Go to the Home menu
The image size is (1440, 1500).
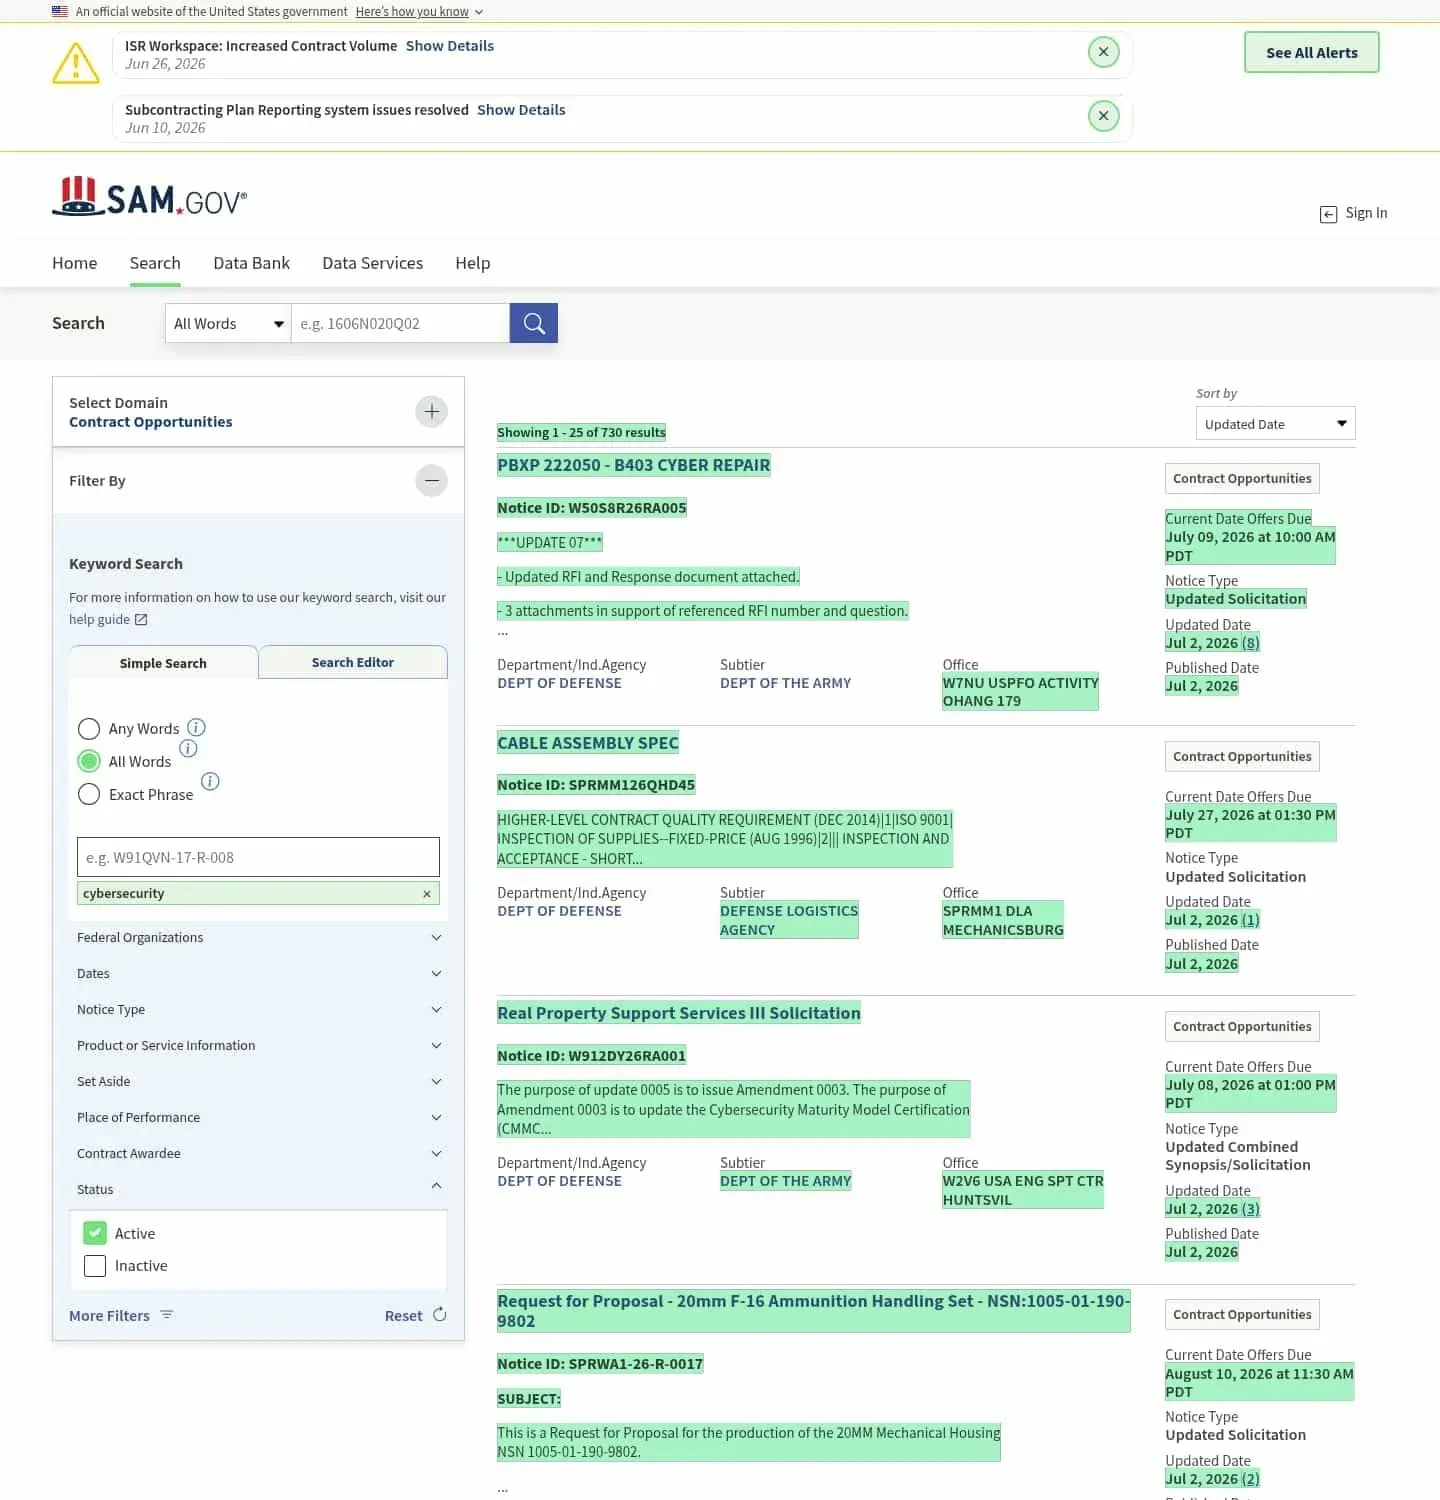75,263
